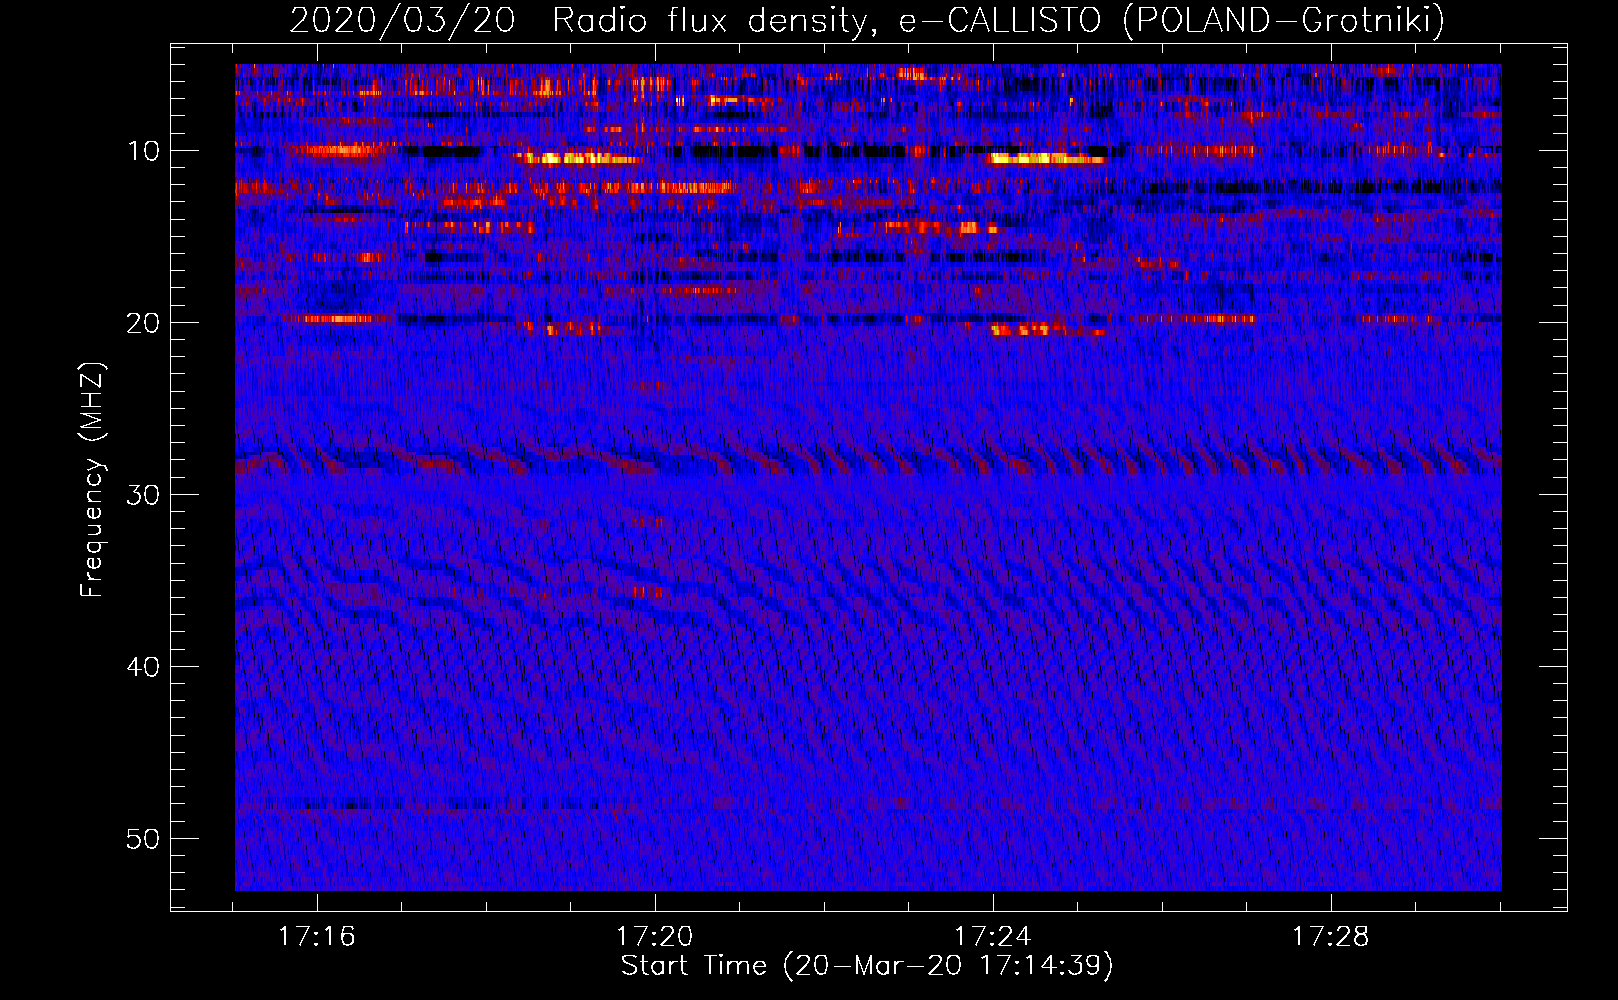
Task: Click the 17:24 time tick label
Action: [993, 937]
